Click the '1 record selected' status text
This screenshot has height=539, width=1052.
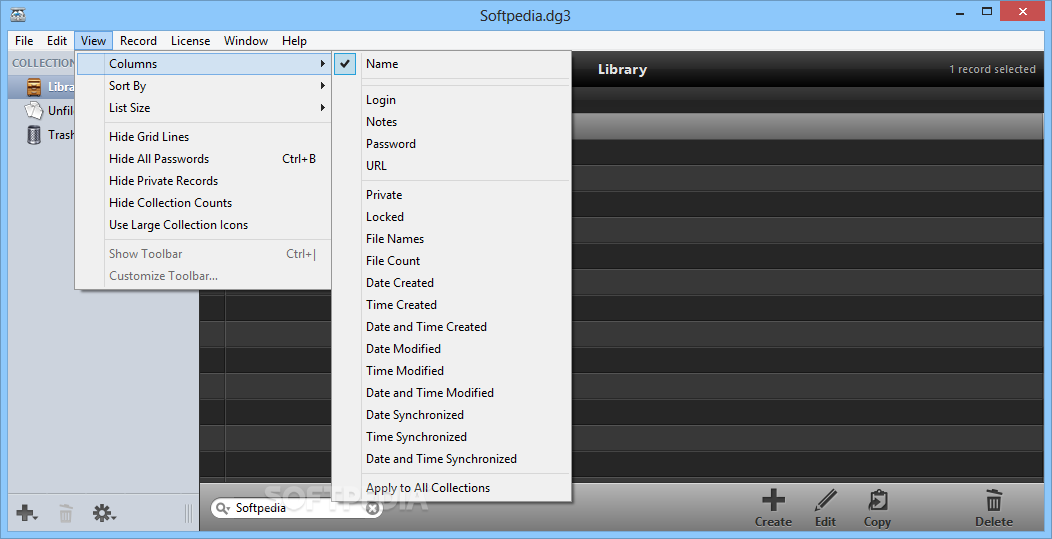click(x=992, y=69)
